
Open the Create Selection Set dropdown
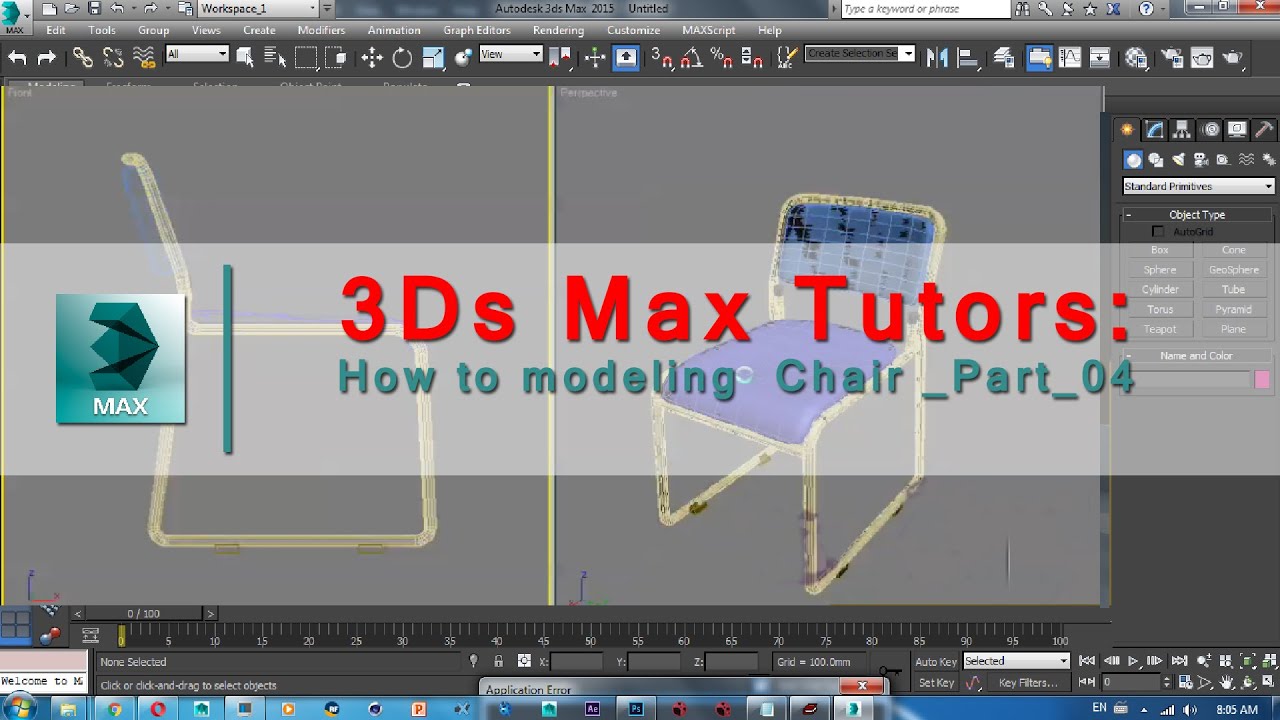(x=860, y=54)
